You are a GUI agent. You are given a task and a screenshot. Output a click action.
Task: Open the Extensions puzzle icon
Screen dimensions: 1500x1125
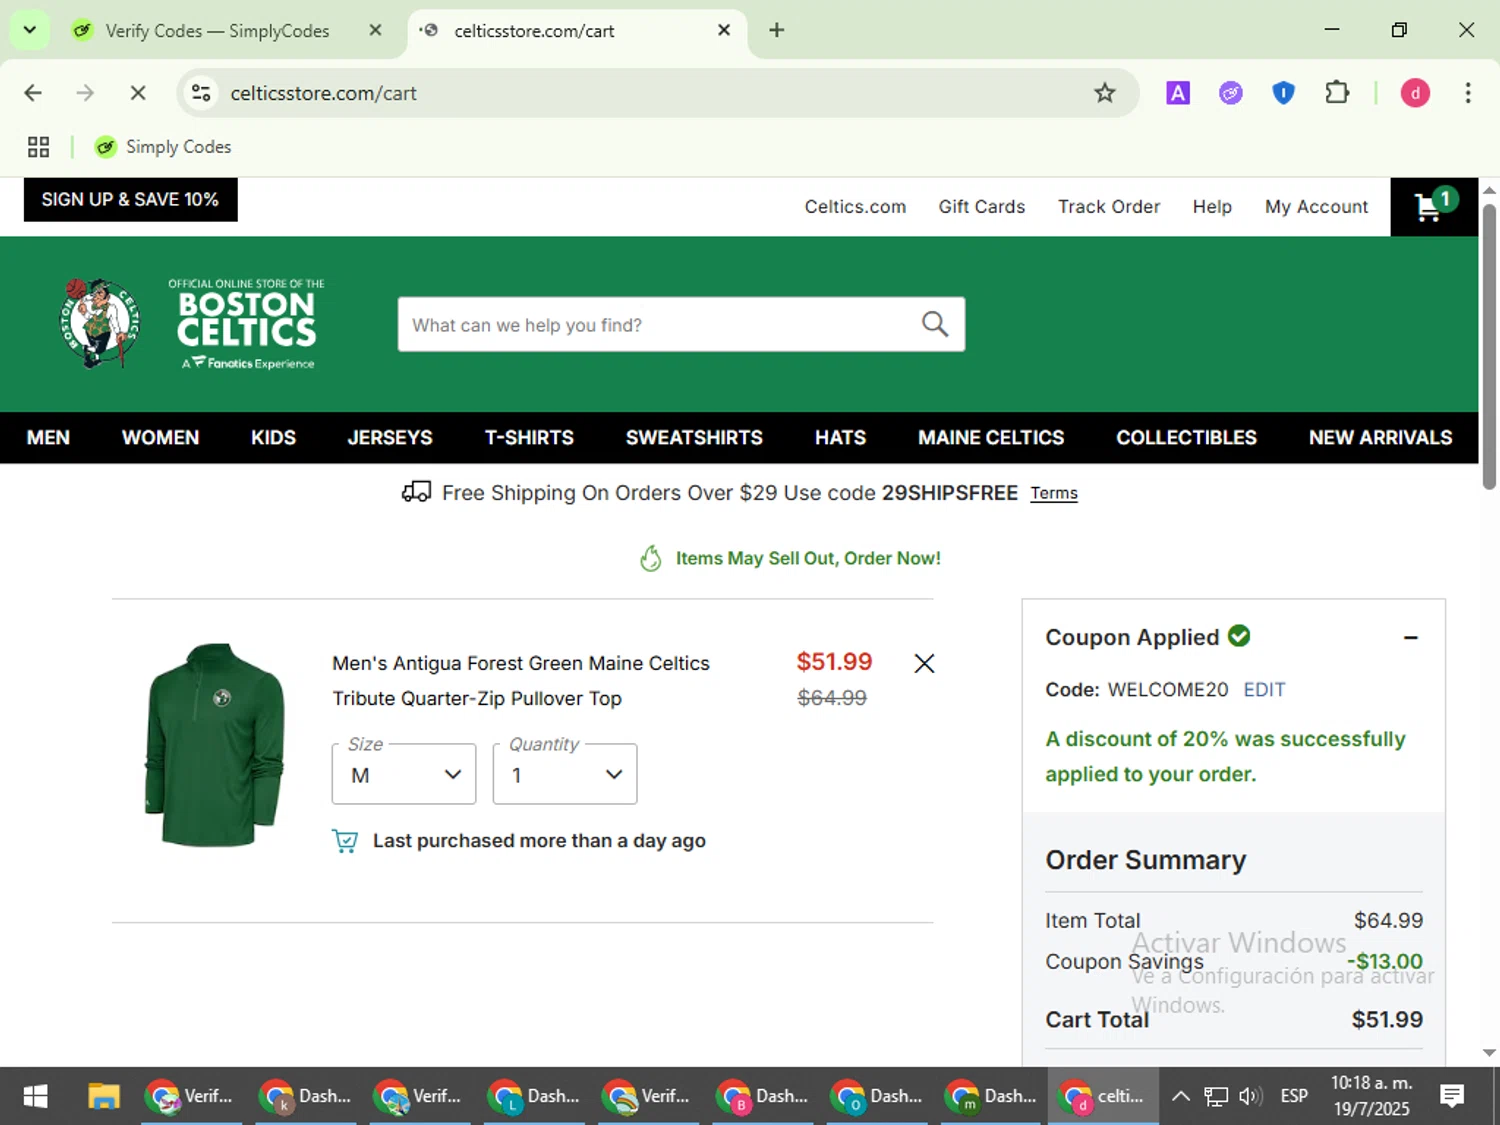(x=1336, y=93)
